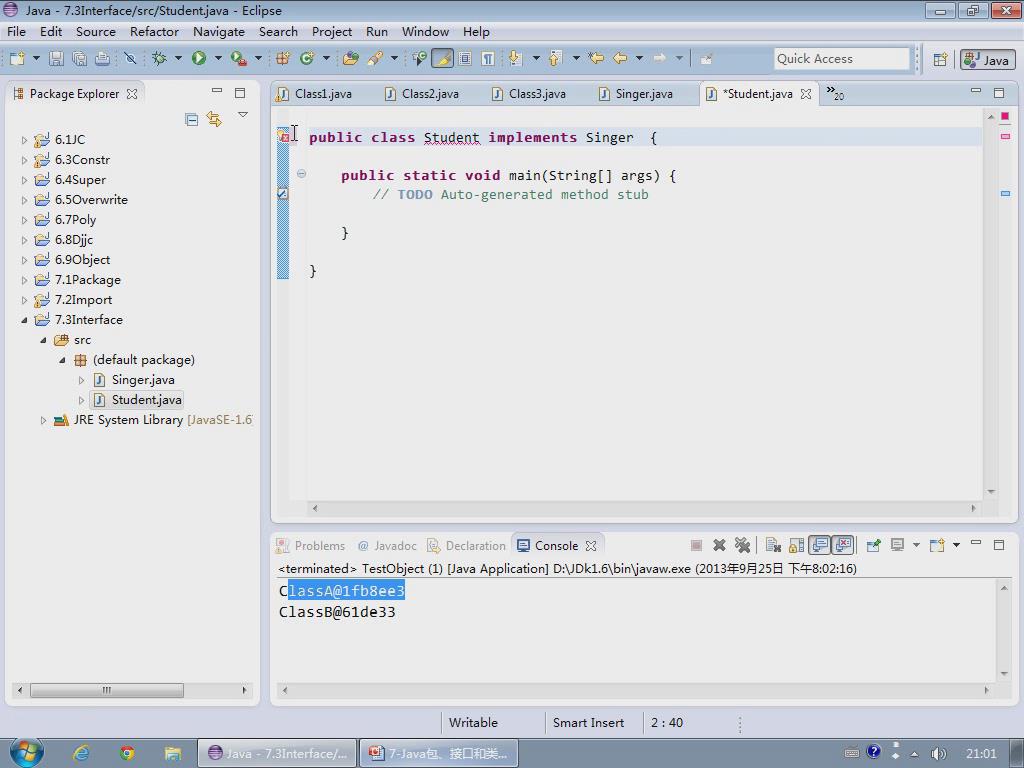
Task: Click the Save All icon
Action: click(x=80, y=59)
